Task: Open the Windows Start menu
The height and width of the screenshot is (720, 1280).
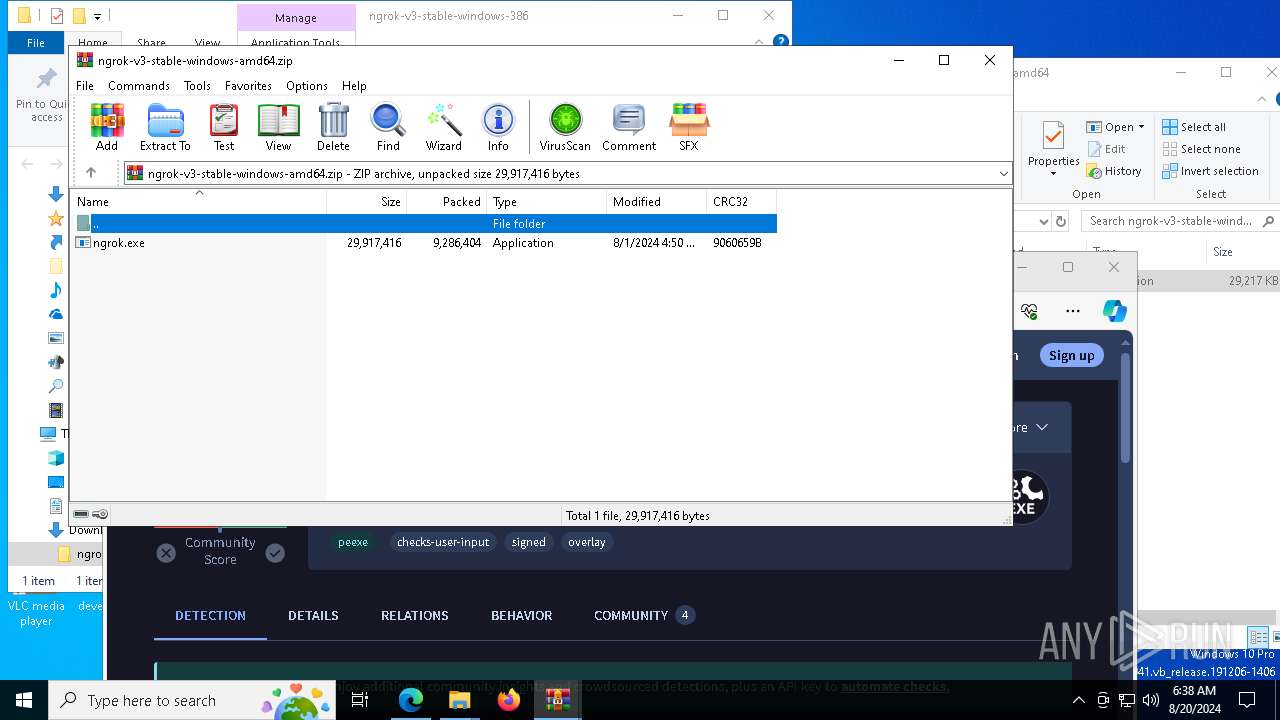Action: coord(24,700)
